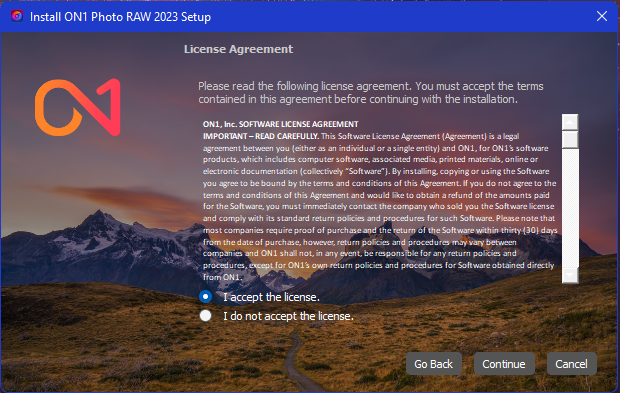Click "License Agreement" heading text

click(x=238, y=49)
